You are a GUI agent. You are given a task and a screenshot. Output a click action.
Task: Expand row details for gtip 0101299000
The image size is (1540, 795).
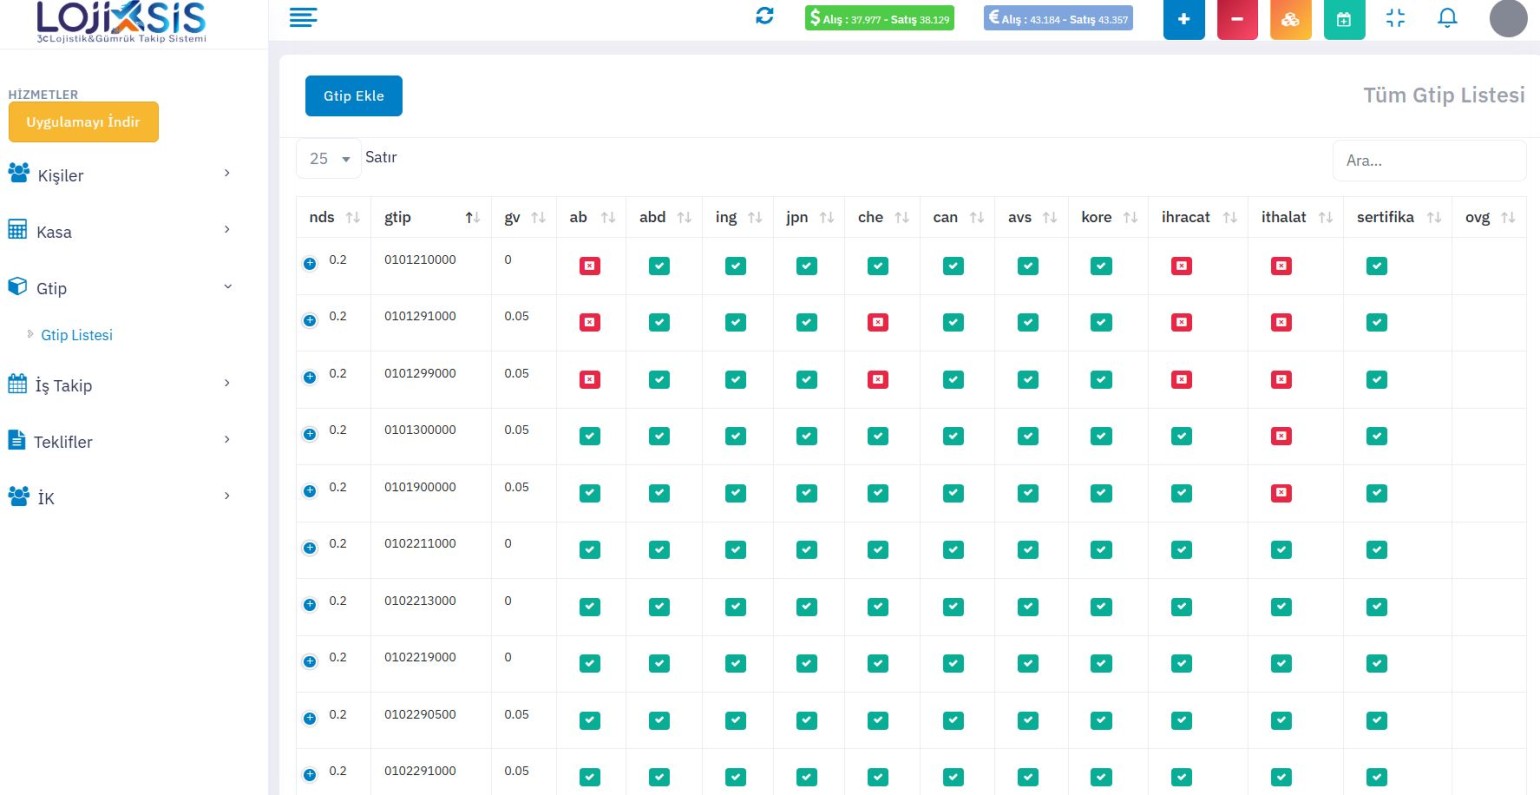click(310, 377)
